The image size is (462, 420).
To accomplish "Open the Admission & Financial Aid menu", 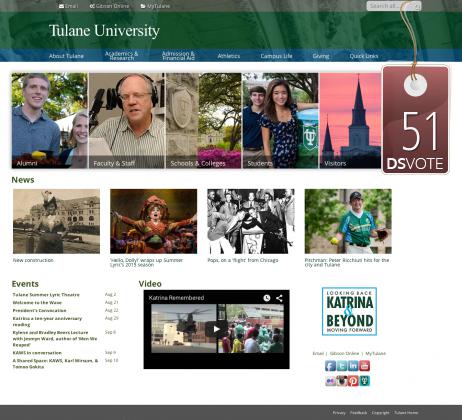I will pos(178,56).
